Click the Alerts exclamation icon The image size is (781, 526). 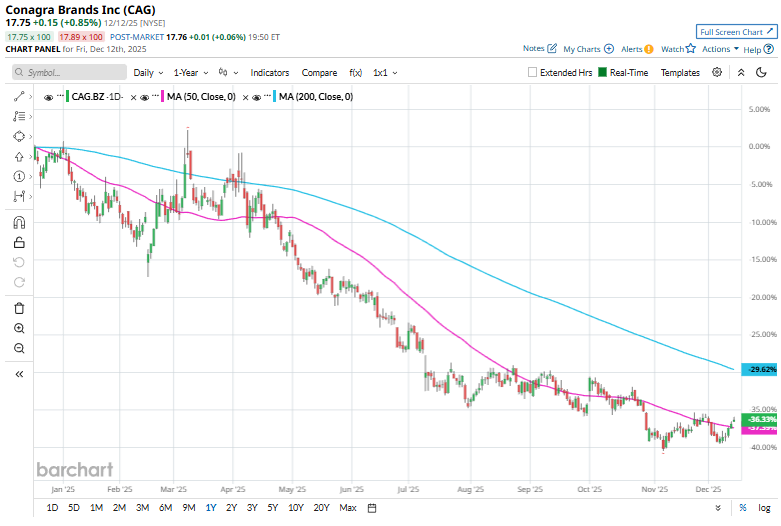[649, 49]
